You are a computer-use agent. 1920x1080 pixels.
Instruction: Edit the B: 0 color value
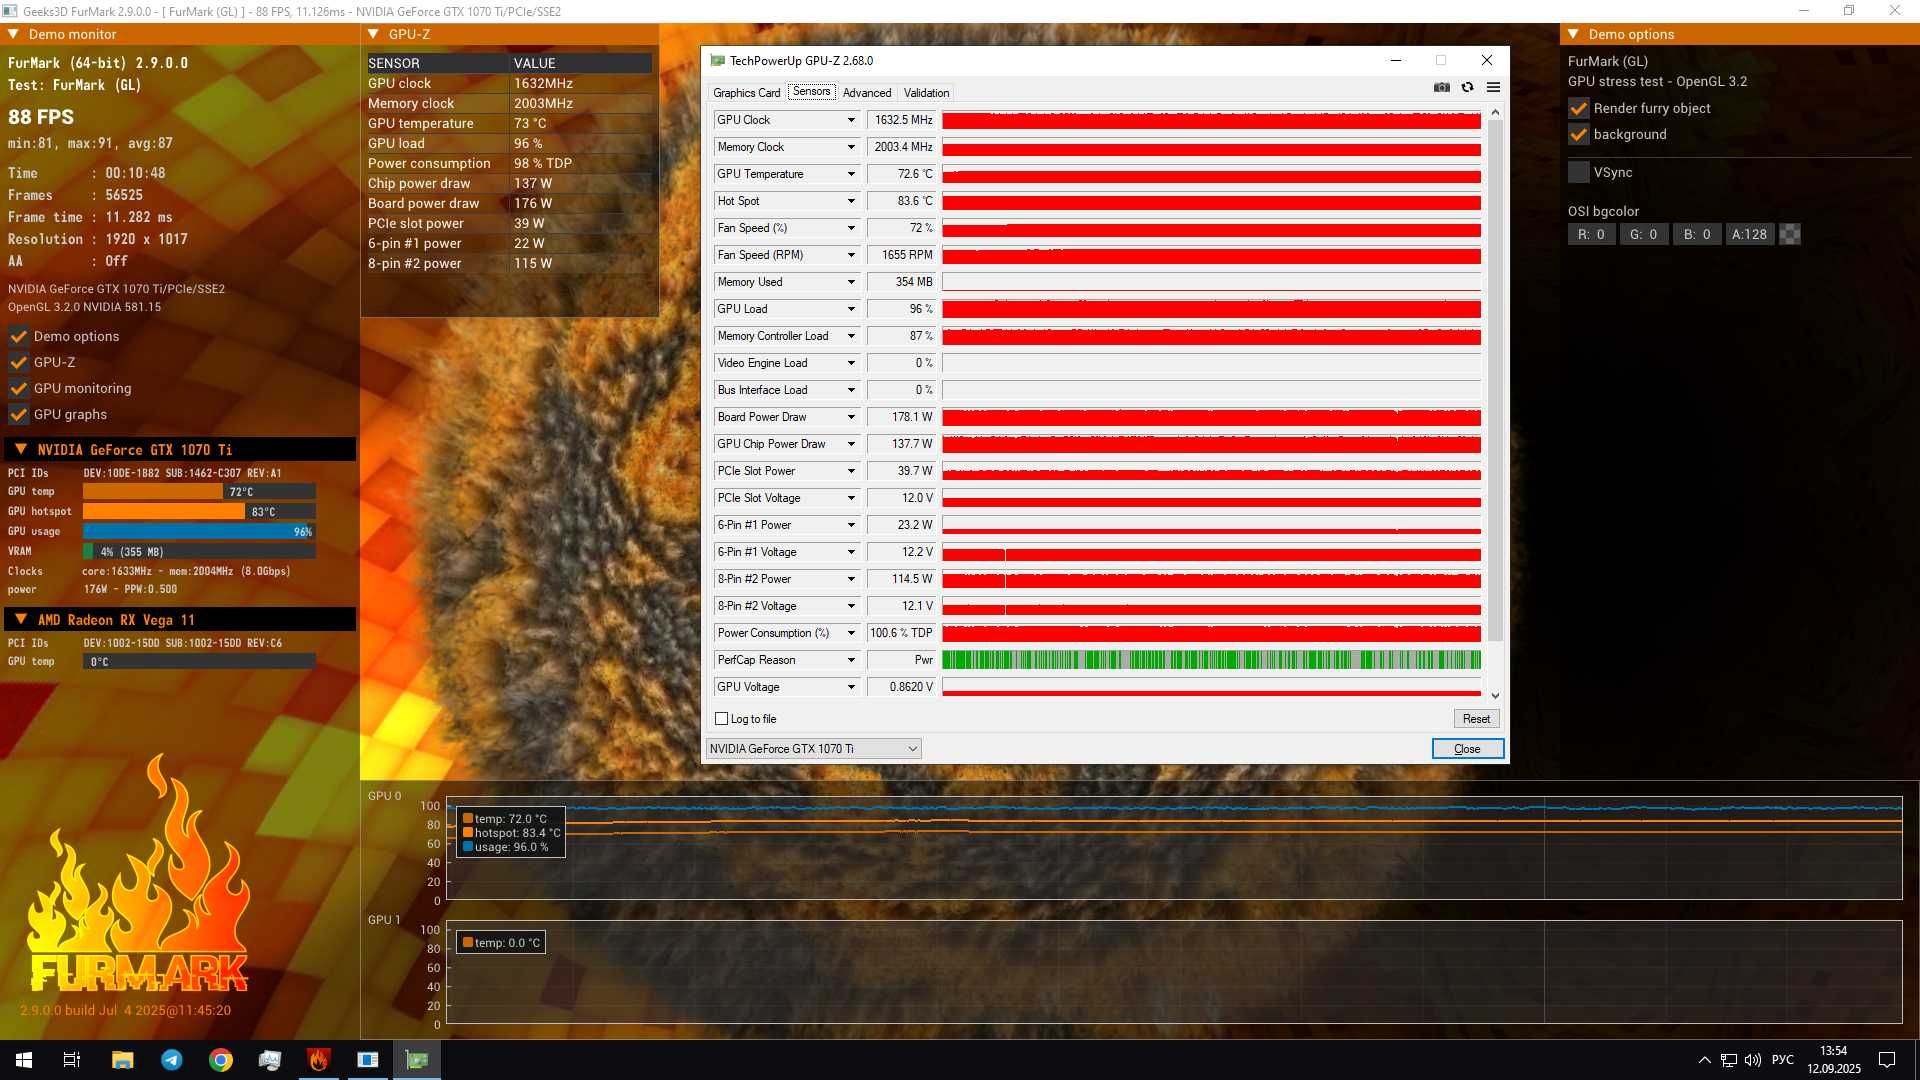point(1697,234)
